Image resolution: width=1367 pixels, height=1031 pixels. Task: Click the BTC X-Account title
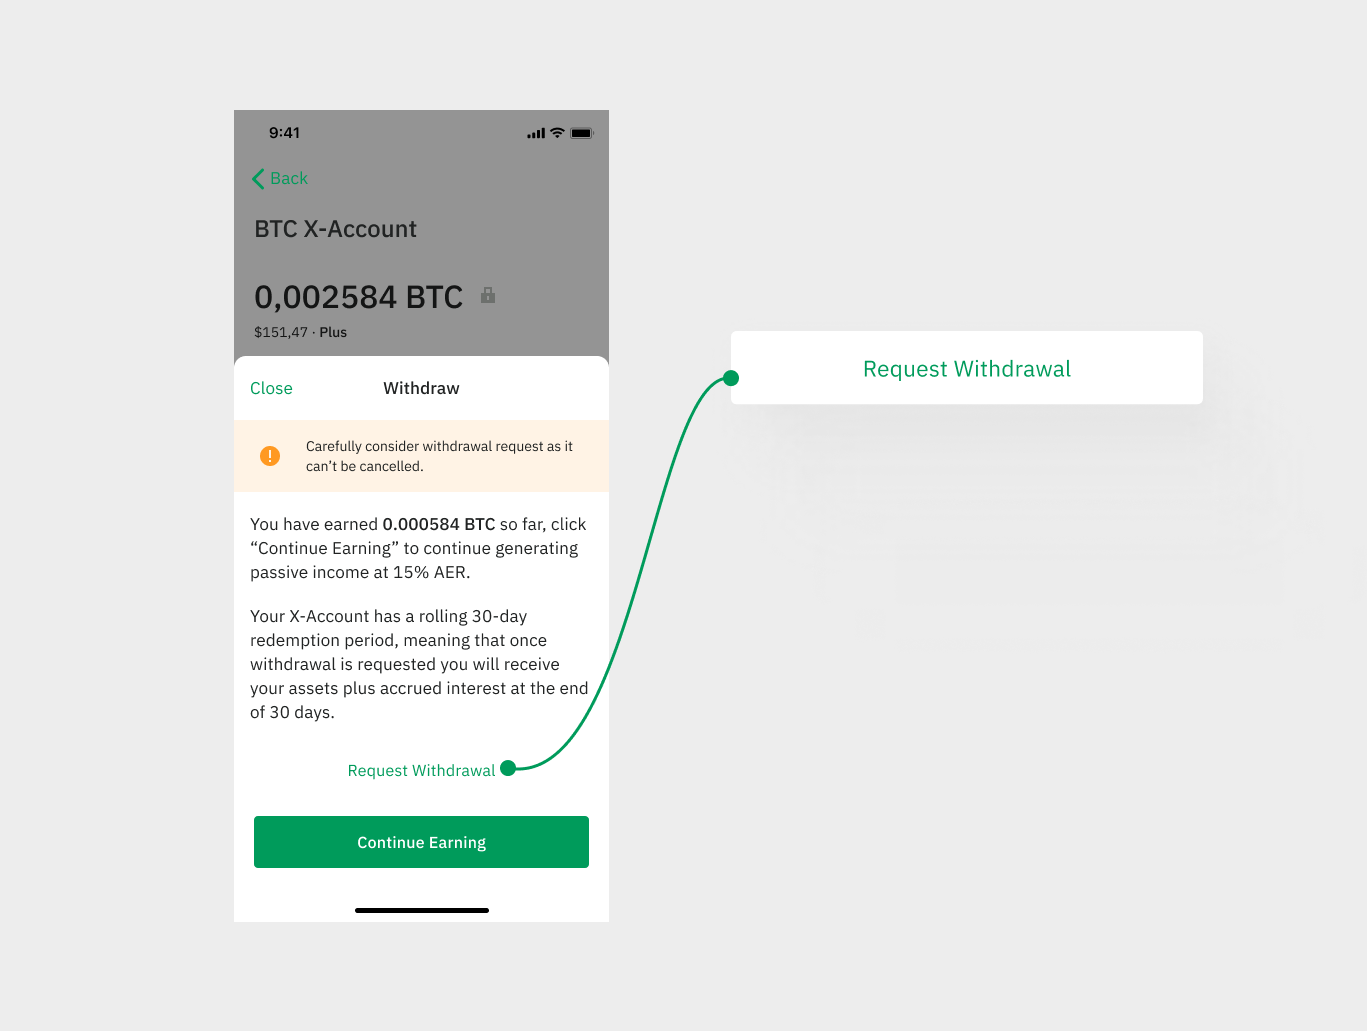[335, 229]
